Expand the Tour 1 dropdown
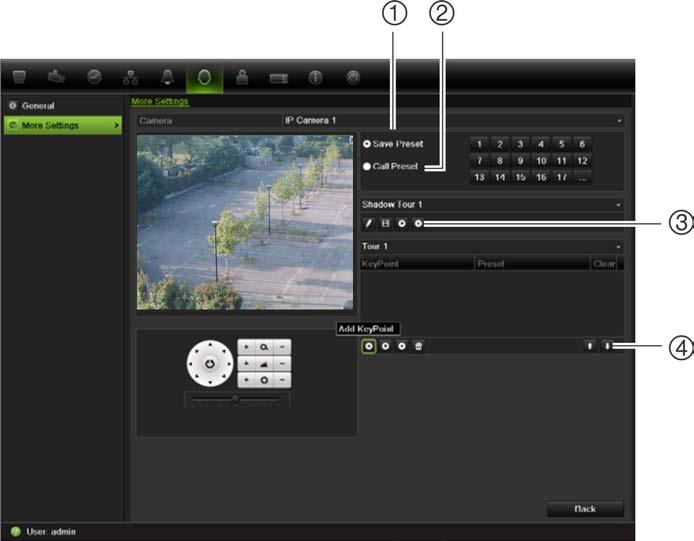 tap(618, 247)
